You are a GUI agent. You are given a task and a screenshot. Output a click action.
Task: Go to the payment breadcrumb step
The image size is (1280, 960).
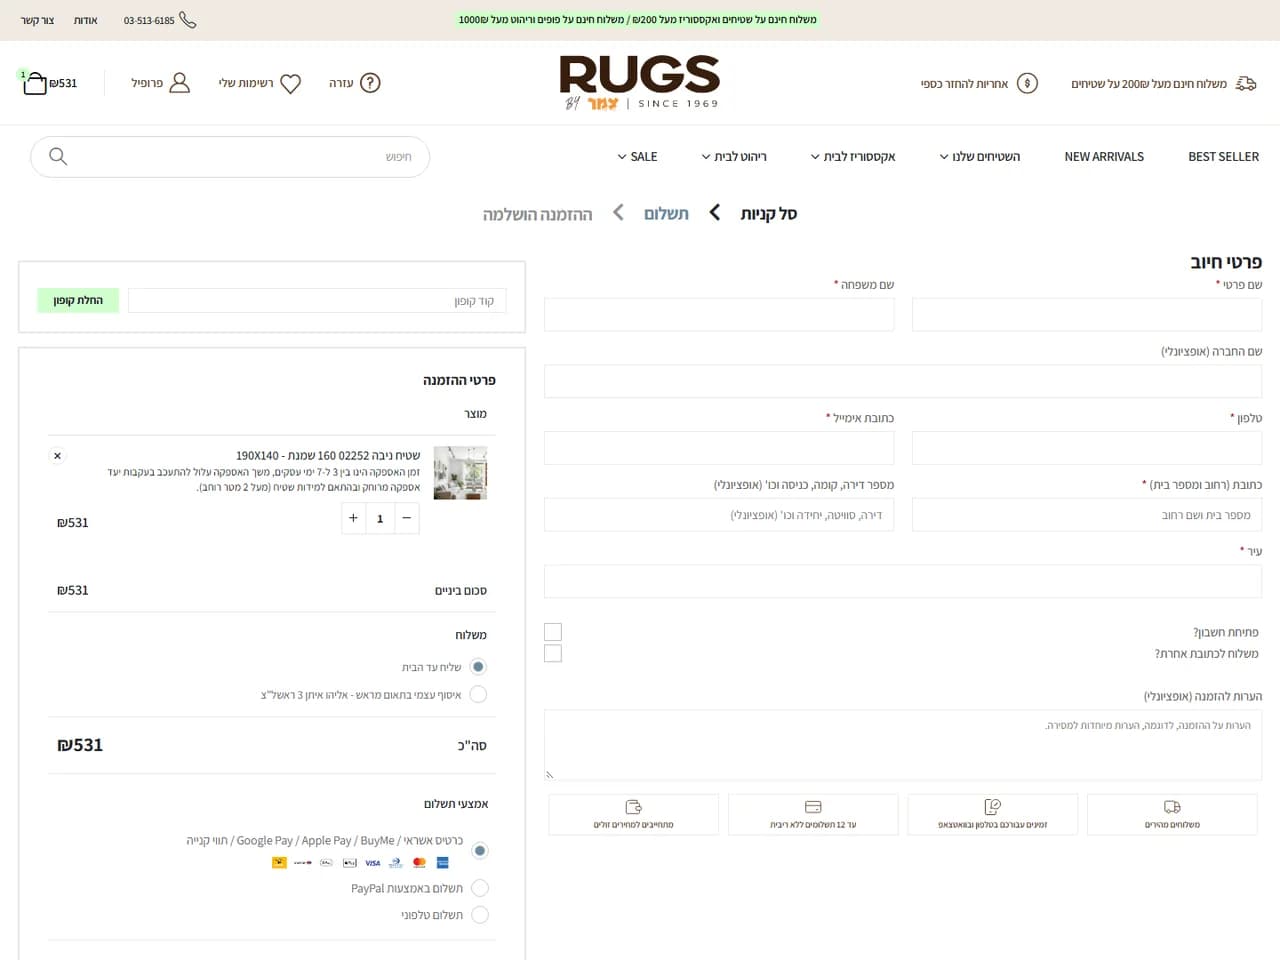click(666, 214)
